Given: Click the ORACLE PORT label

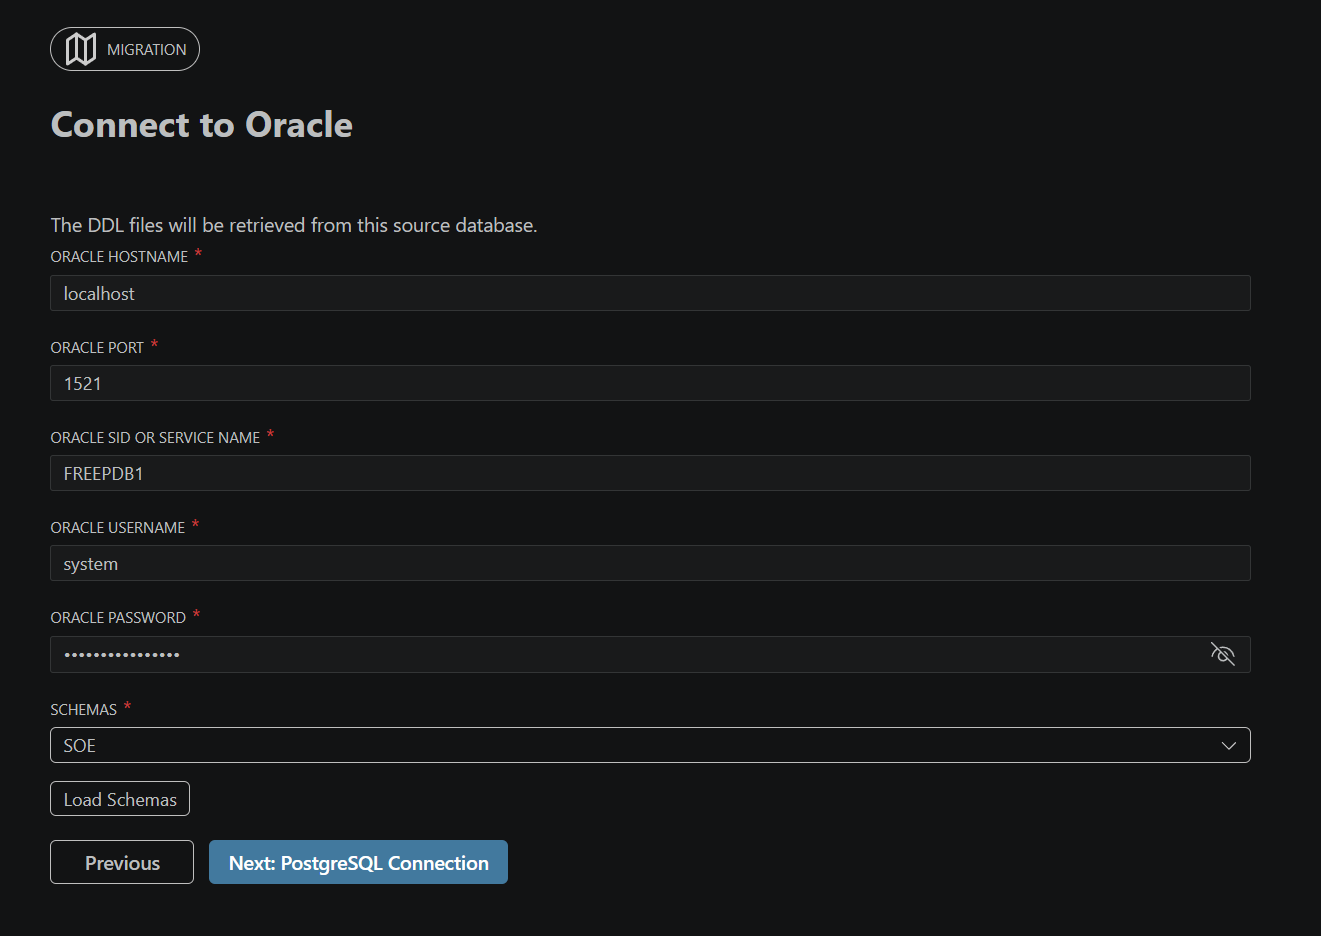Looking at the screenshot, I should pos(97,348).
